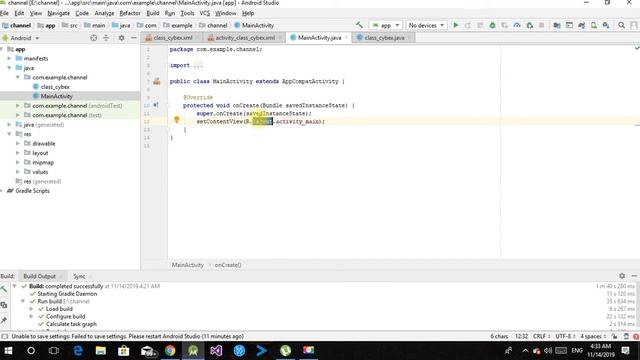Click collapse all icon in Project panel
The width and height of the screenshot is (640, 360).
106,38
